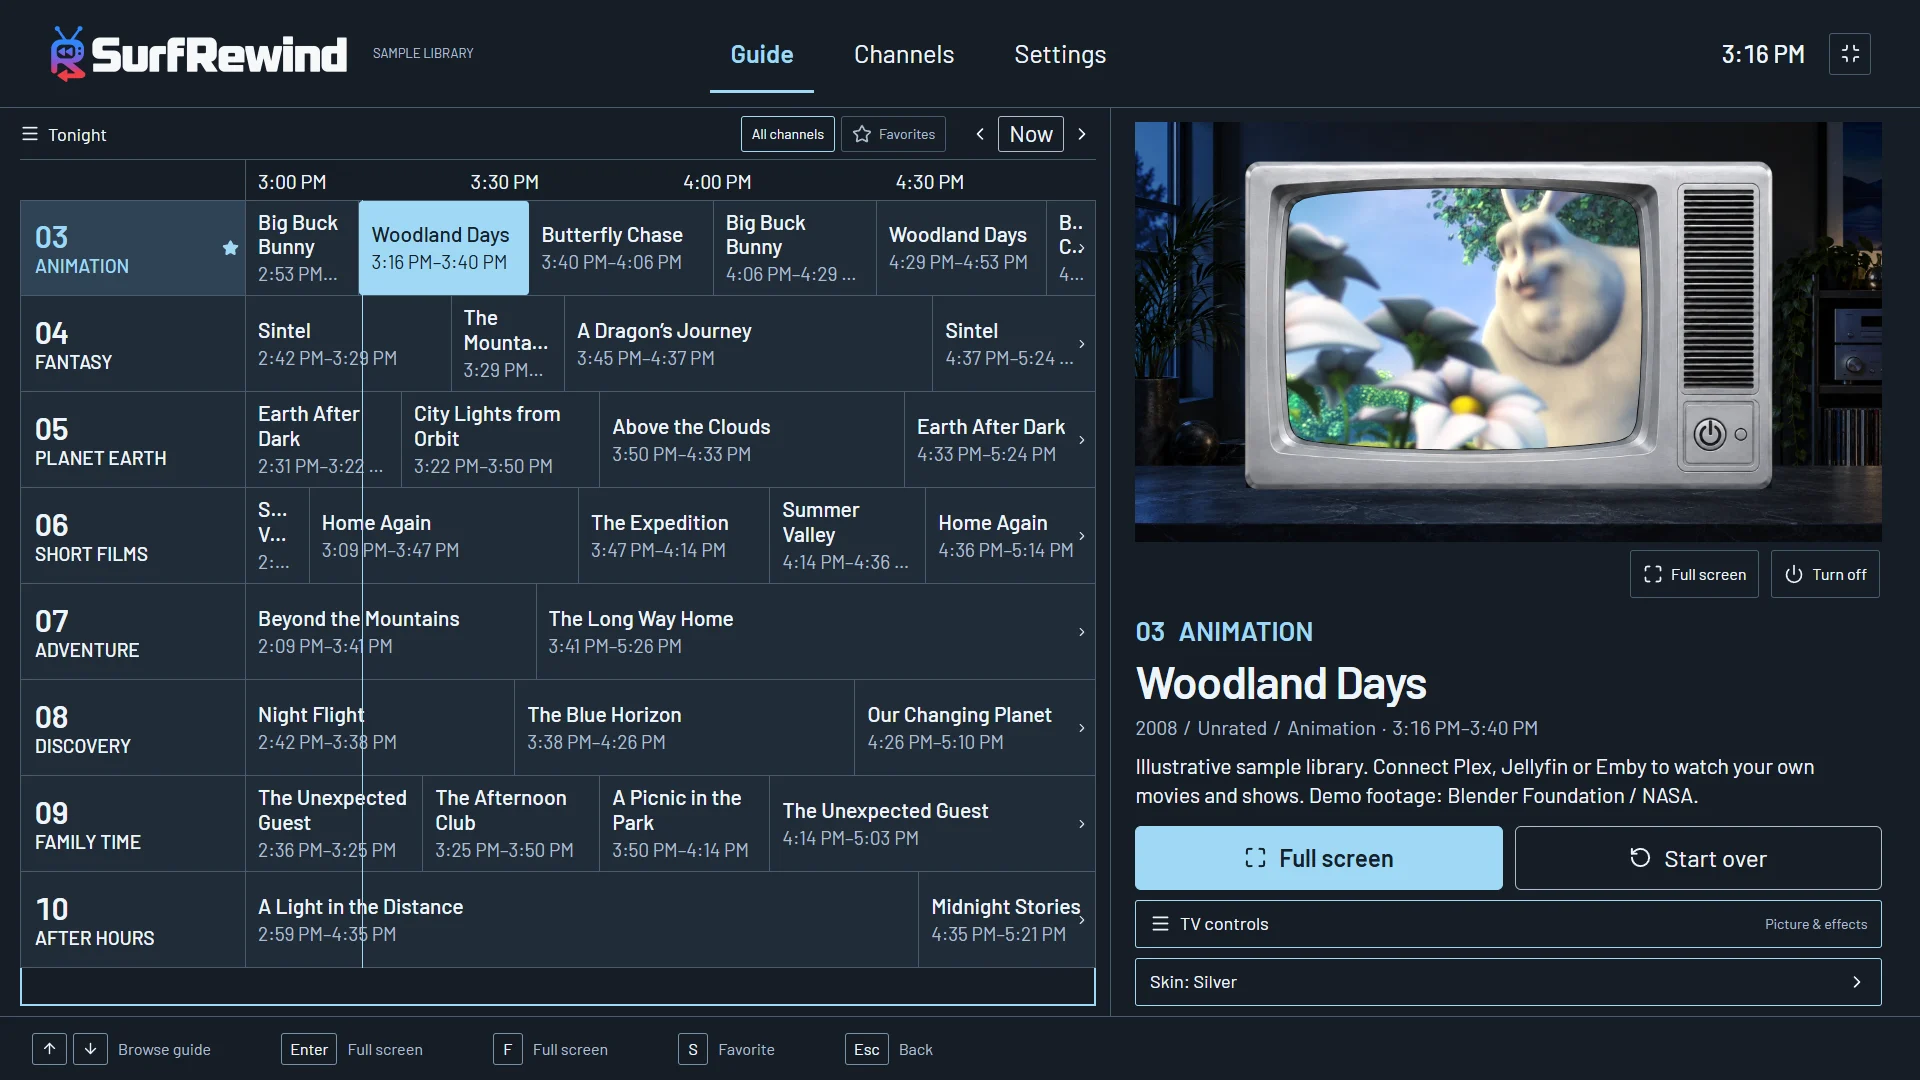
Task: Click the S key Favorite hint
Action: [693, 1049]
